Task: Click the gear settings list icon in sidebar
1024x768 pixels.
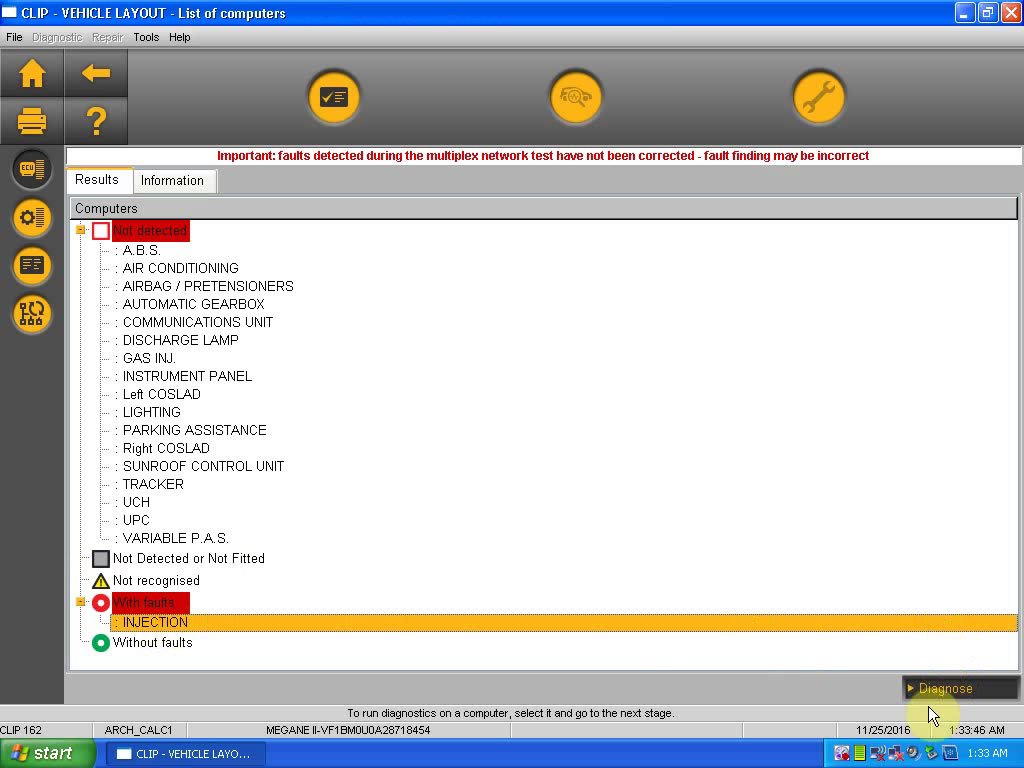Action: click(31, 217)
